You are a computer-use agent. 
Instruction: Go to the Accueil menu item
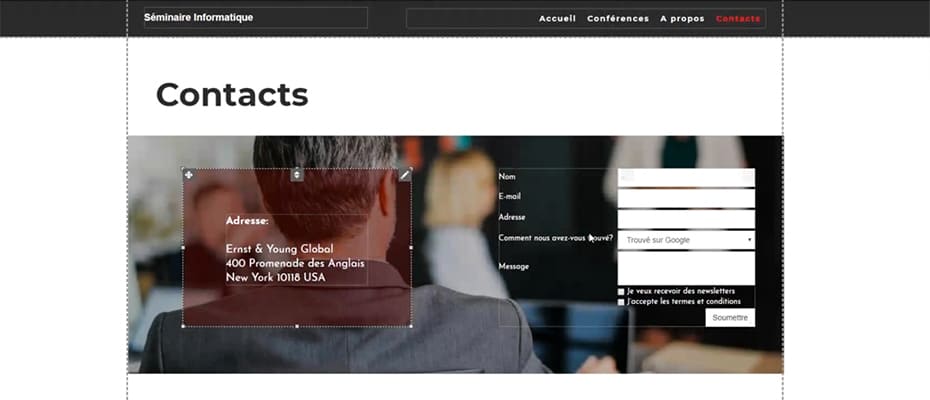click(558, 18)
